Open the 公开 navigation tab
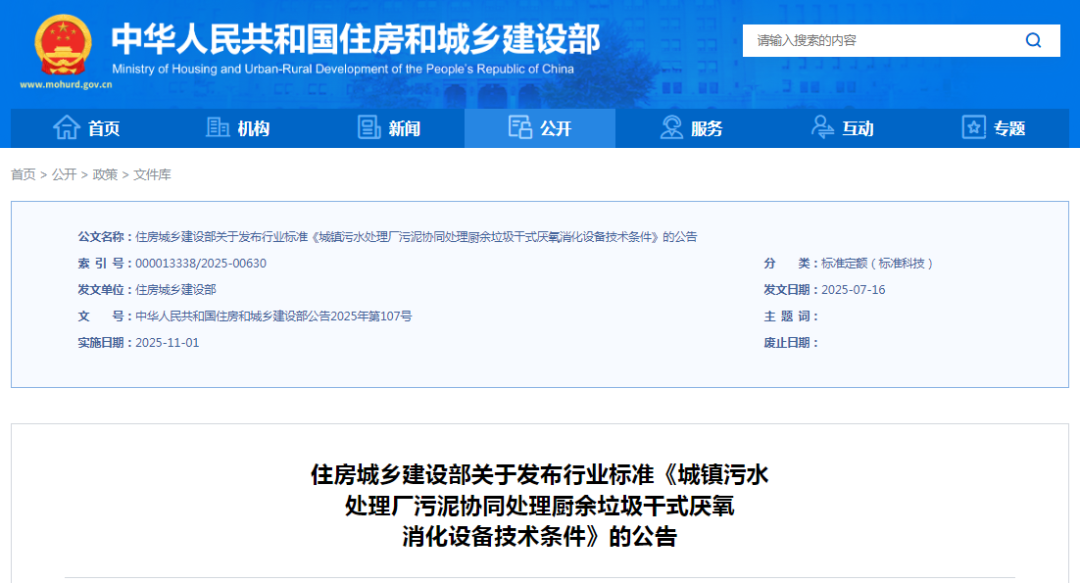Image resolution: width=1080 pixels, height=583 pixels. tap(540, 128)
